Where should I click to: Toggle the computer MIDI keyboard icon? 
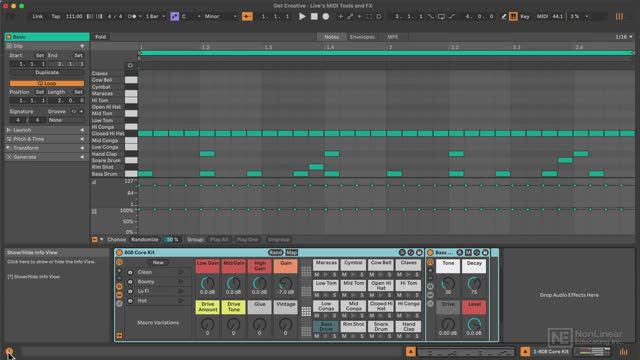(x=513, y=16)
